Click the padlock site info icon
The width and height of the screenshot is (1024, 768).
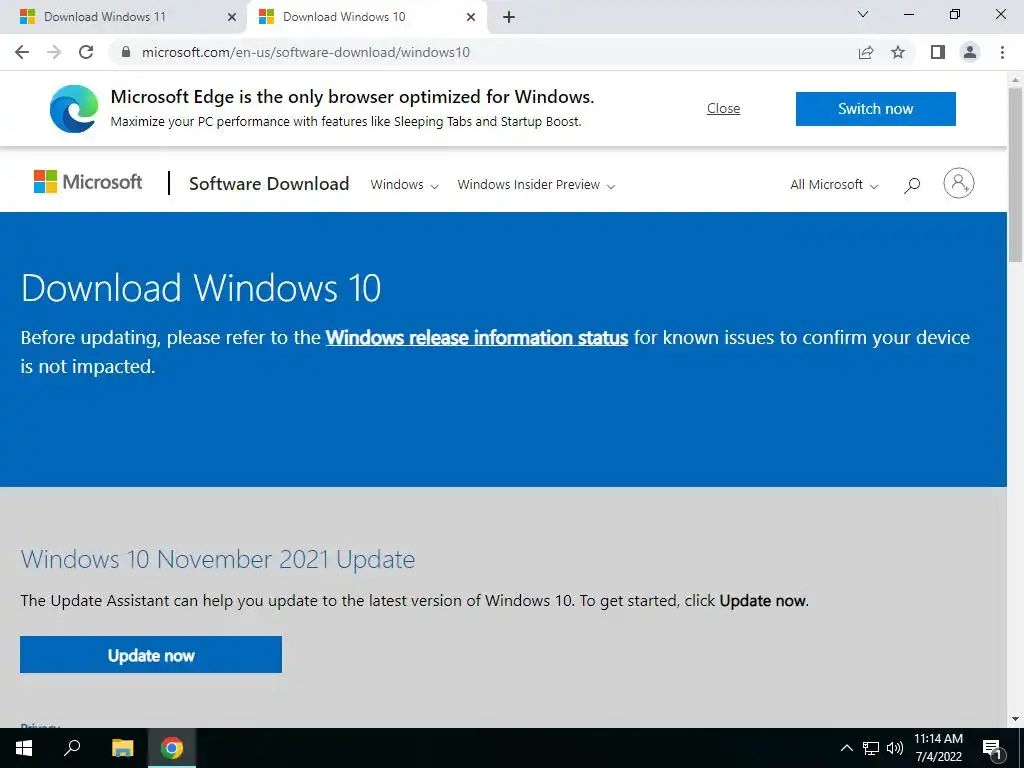(x=126, y=52)
